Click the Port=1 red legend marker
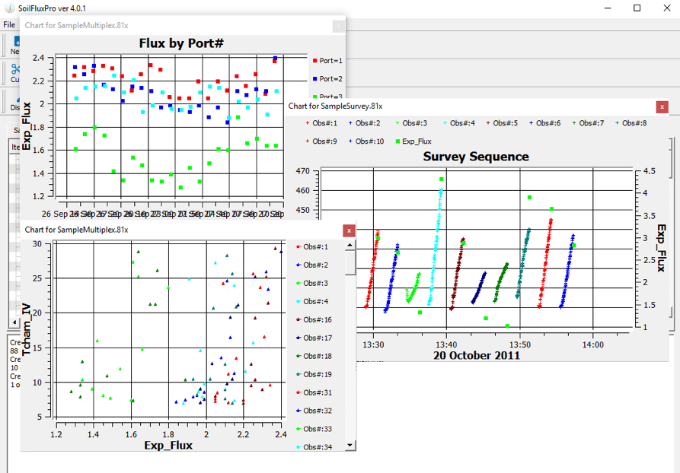 tap(315, 60)
